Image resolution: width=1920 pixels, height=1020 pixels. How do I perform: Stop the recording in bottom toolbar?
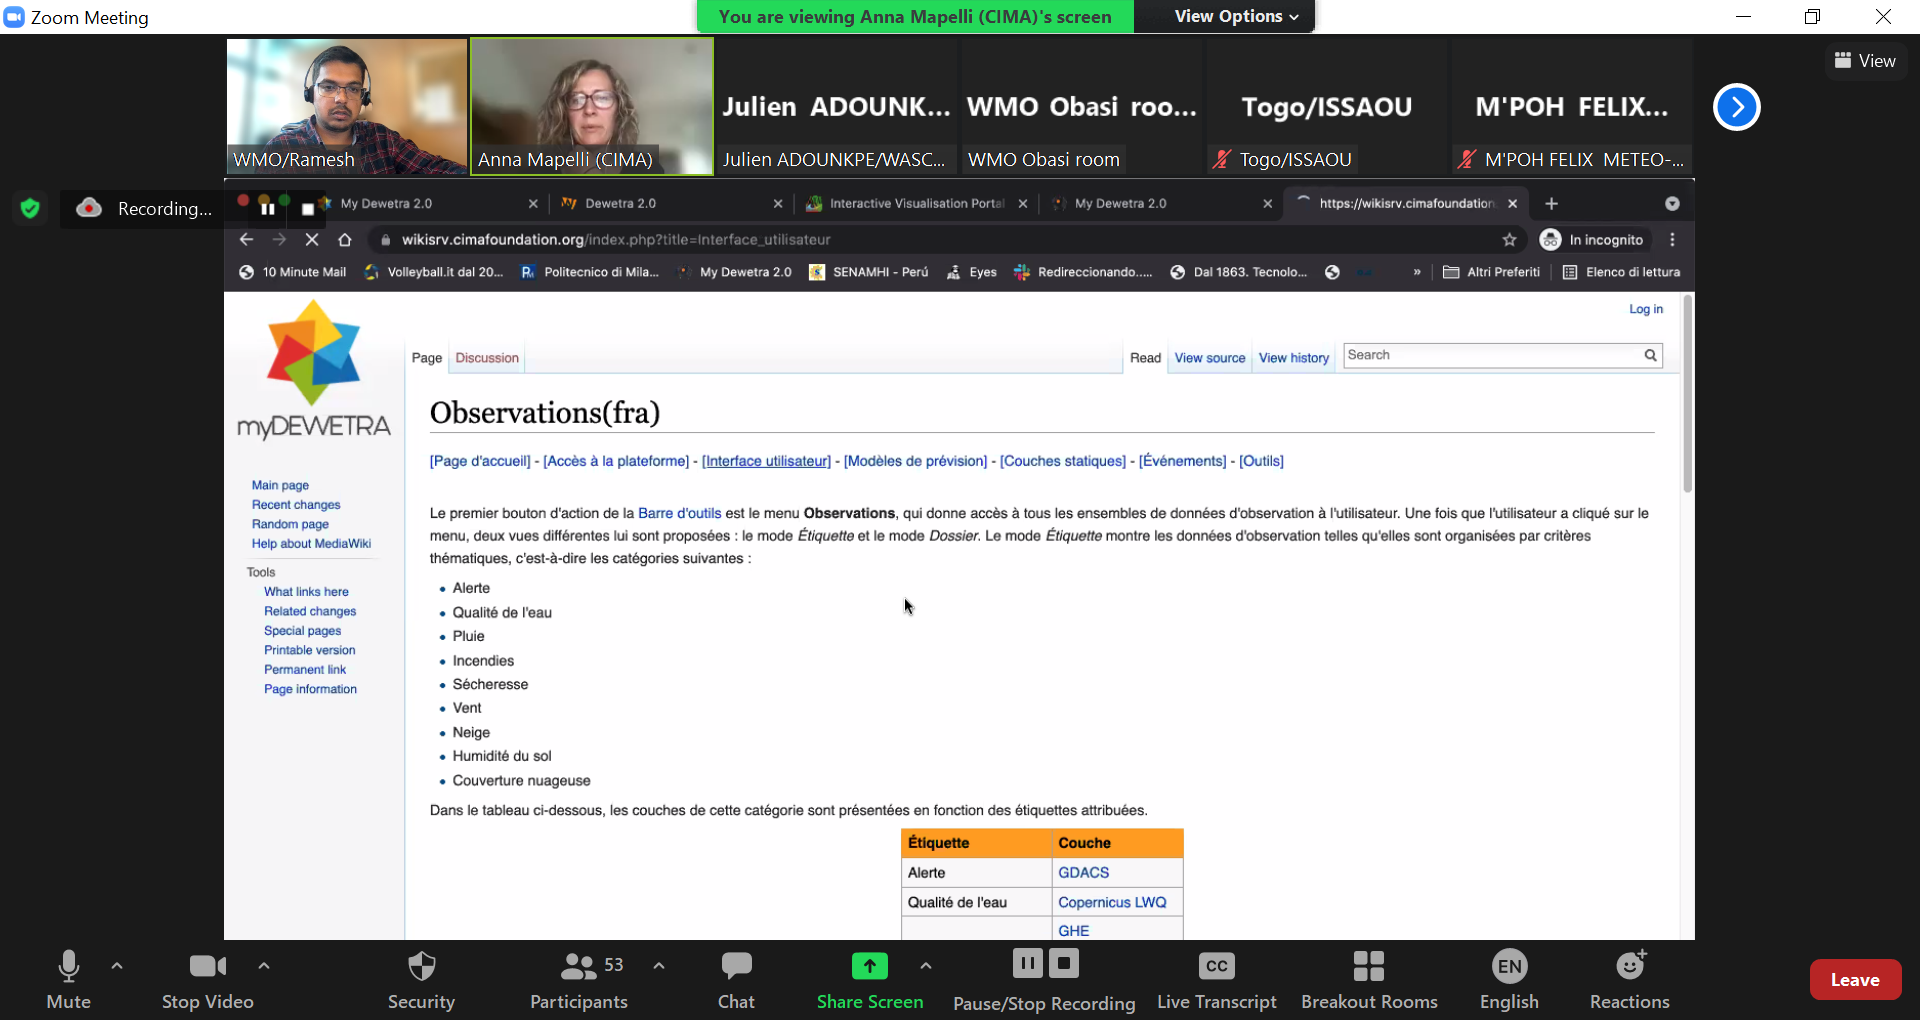point(1064,963)
